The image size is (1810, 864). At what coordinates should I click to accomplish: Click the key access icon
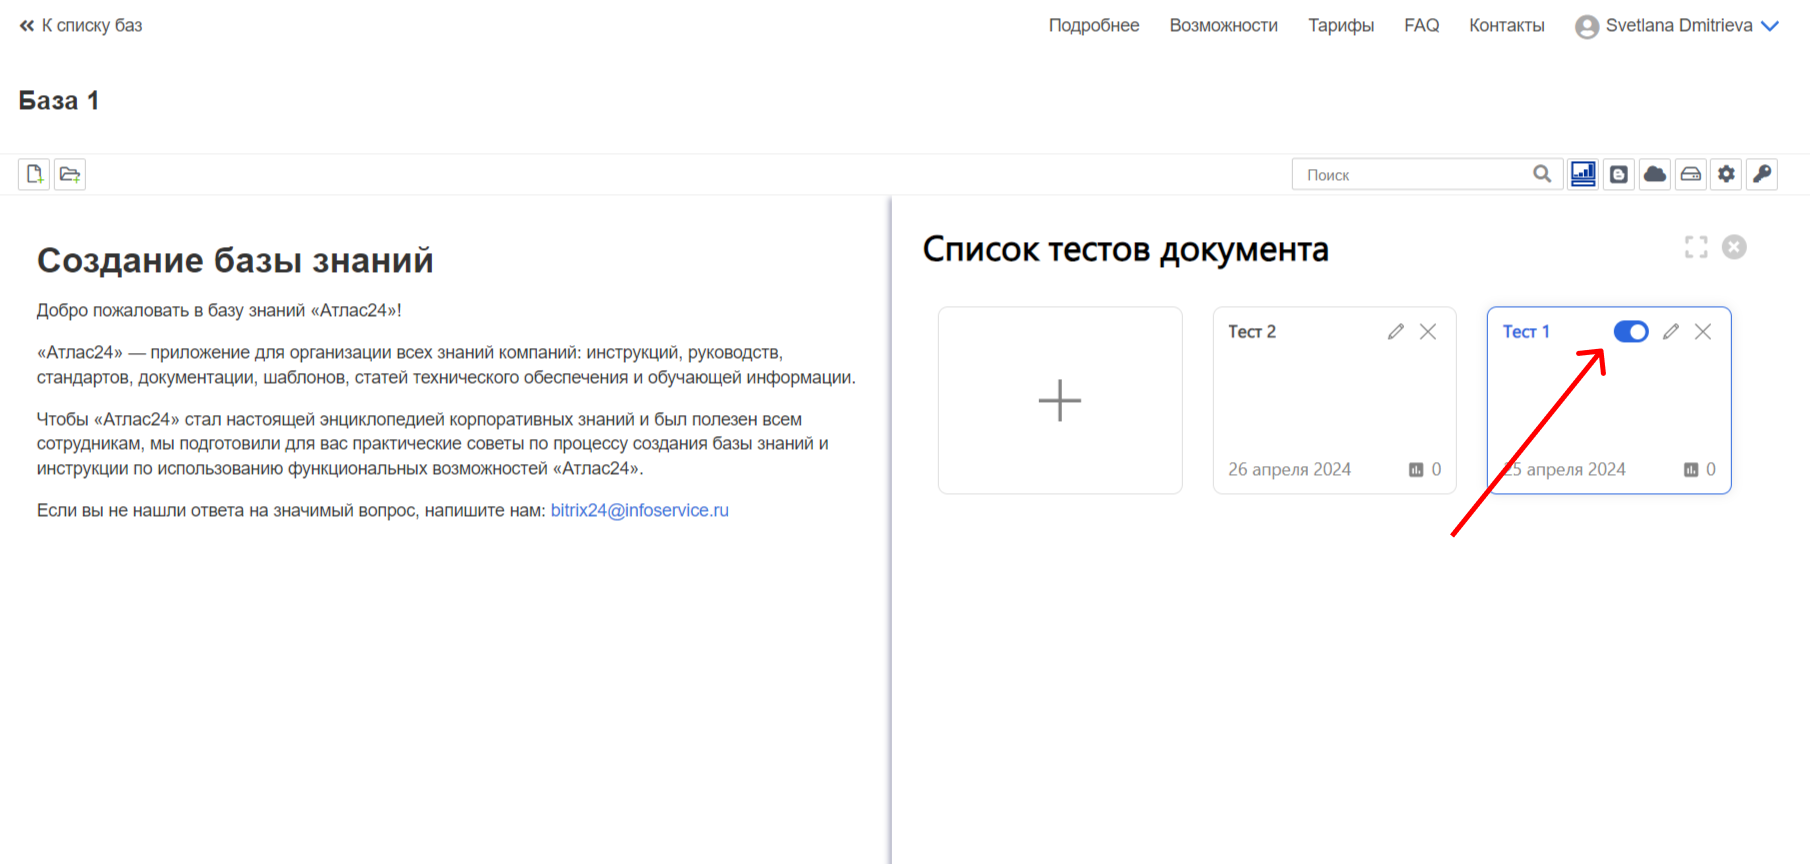pyautogui.click(x=1762, y=174)
